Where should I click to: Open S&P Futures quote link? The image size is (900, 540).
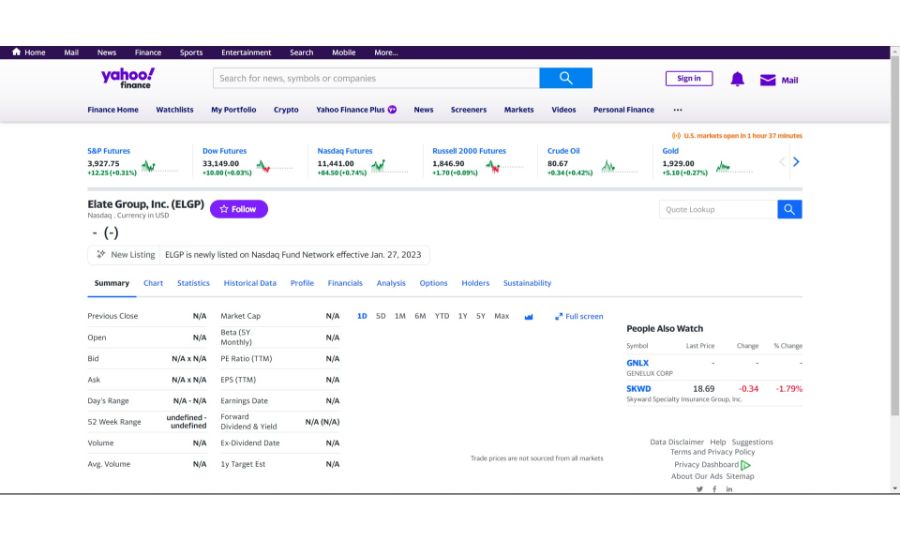click(109, 151)
